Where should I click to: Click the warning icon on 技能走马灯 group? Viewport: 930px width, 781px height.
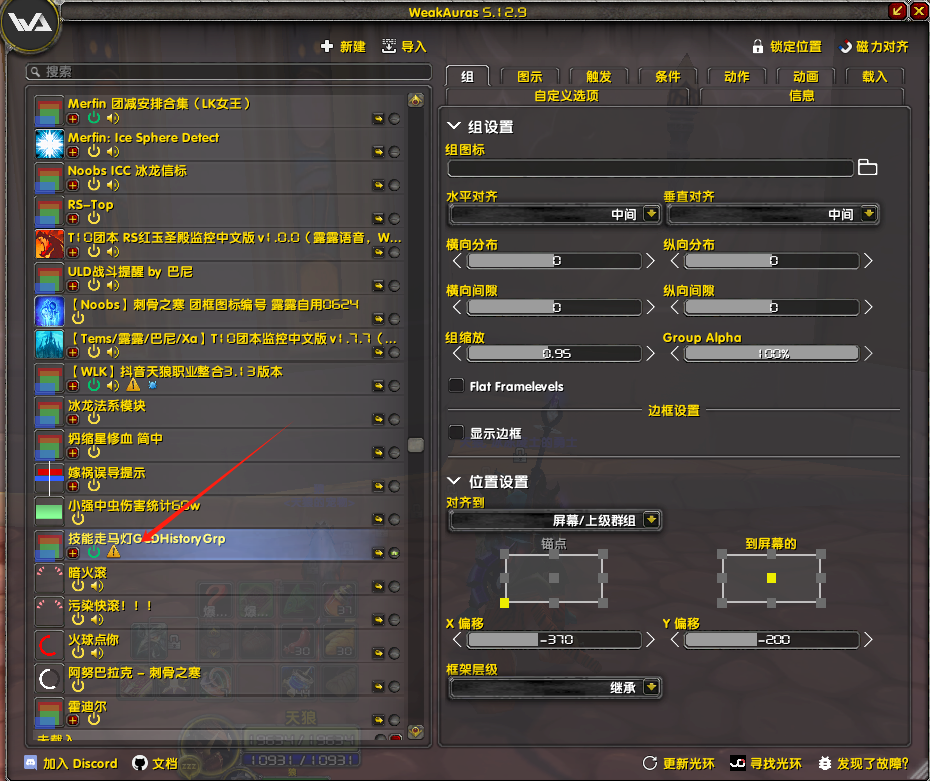point(113,552)
